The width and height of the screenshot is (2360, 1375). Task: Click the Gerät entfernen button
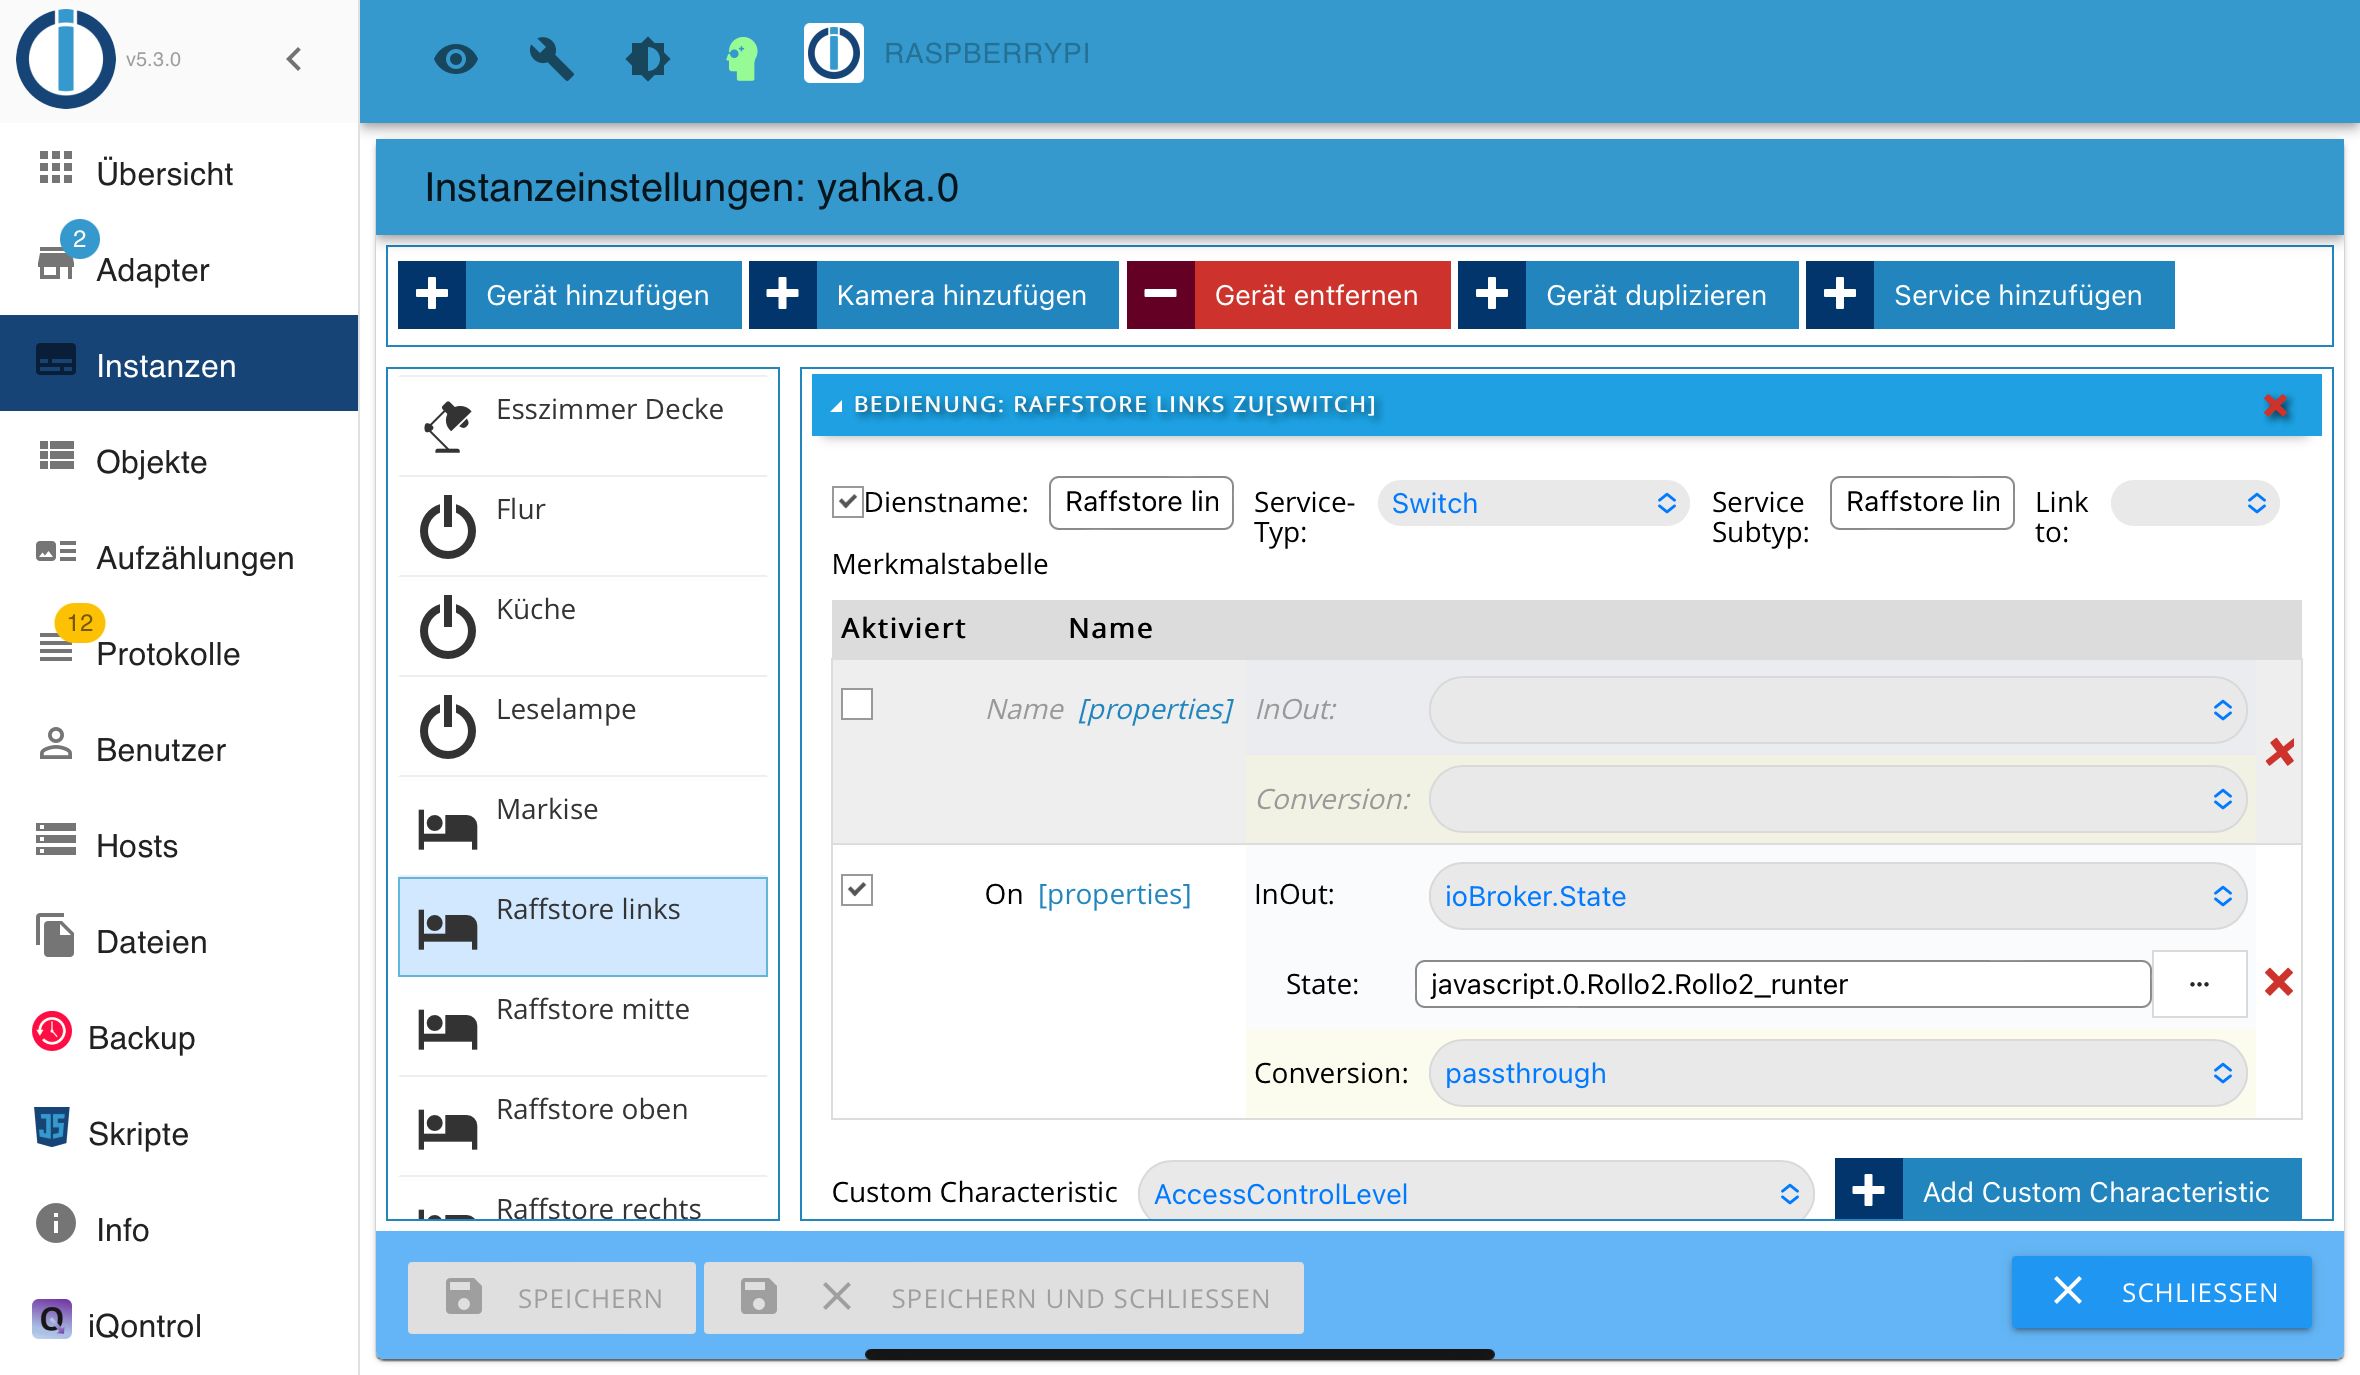point(1288,295)
